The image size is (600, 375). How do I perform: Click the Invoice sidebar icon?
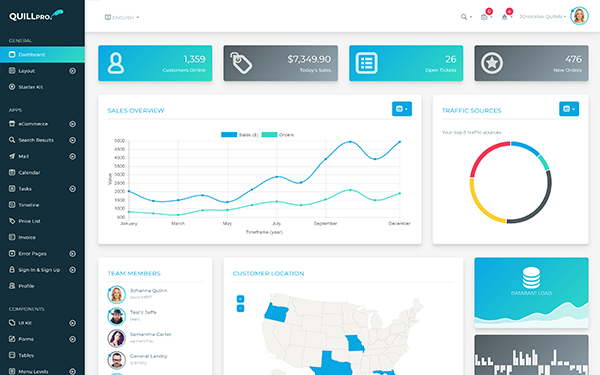click(x=12, y=237)
